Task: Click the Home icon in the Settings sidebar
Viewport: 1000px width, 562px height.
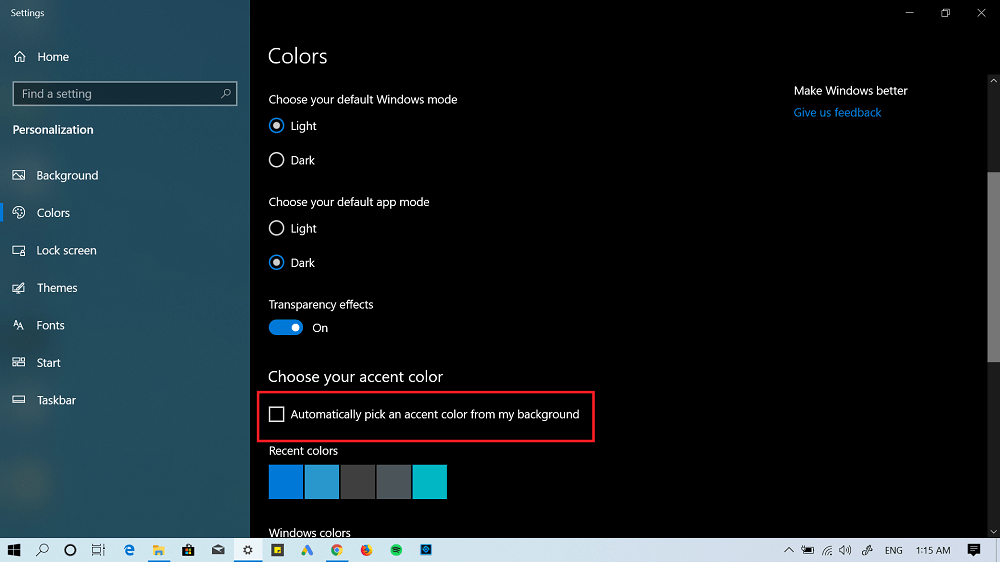Action: (20, 57)
